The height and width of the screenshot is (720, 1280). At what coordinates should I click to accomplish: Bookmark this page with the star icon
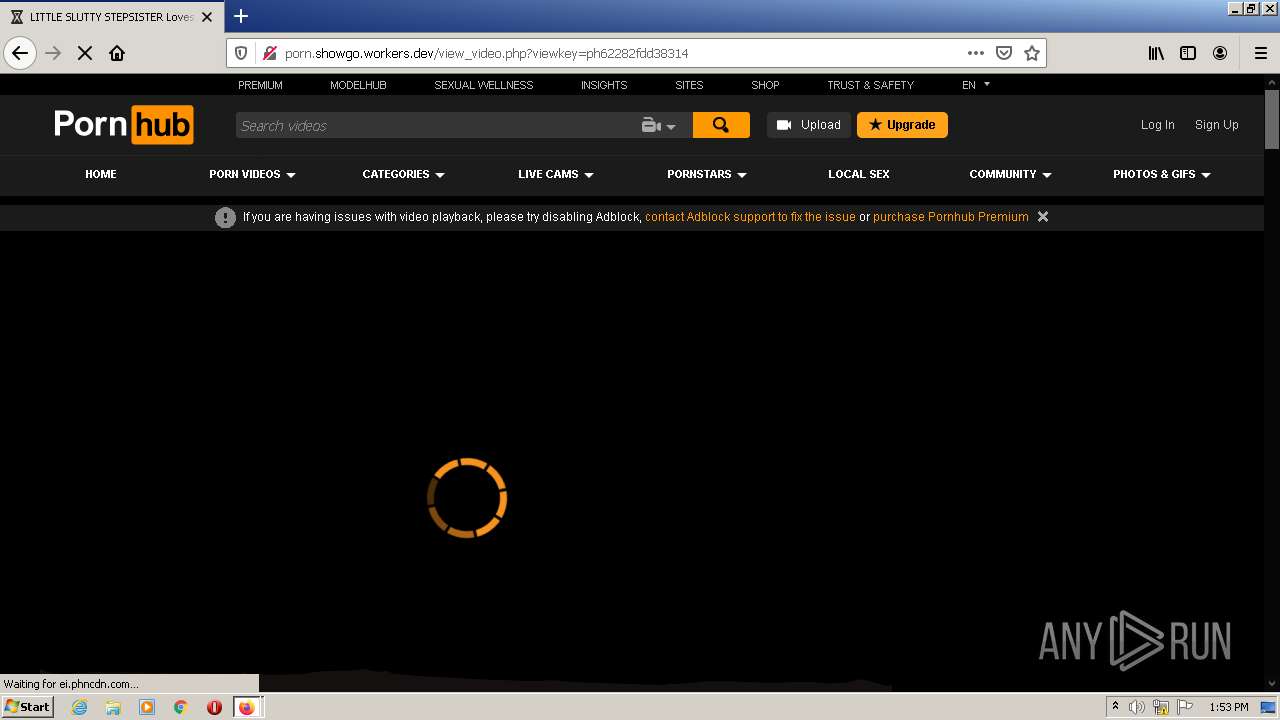click(1032, 53)
